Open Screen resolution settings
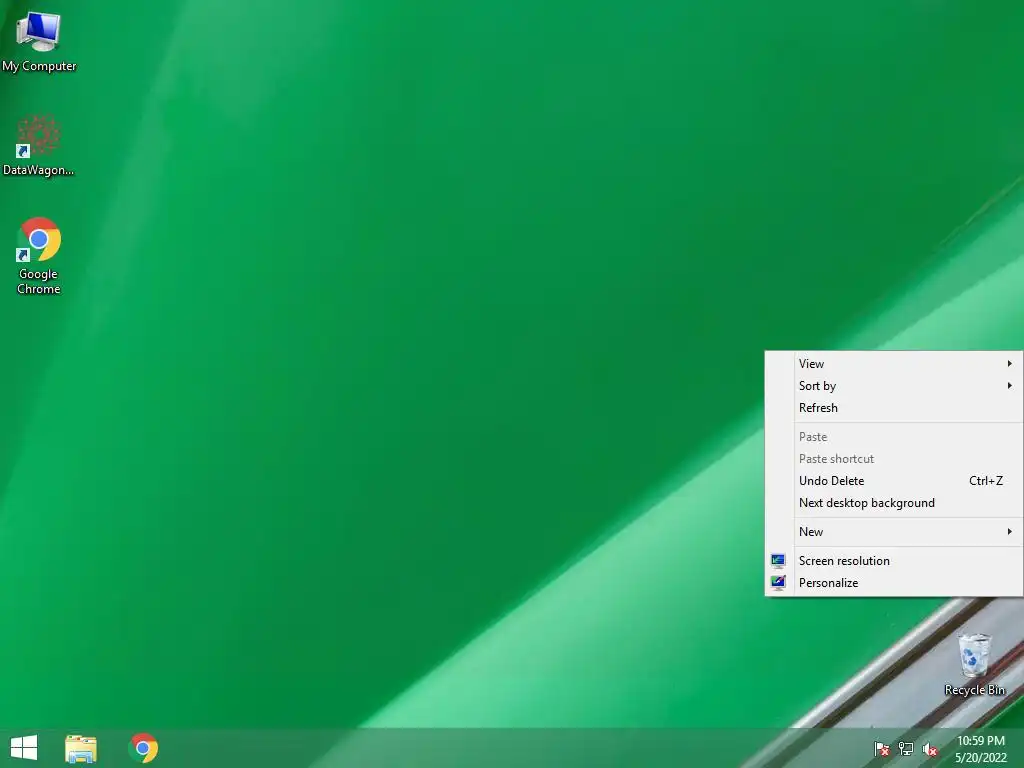This screenshot has width=1024, height=768. point(893,561)
